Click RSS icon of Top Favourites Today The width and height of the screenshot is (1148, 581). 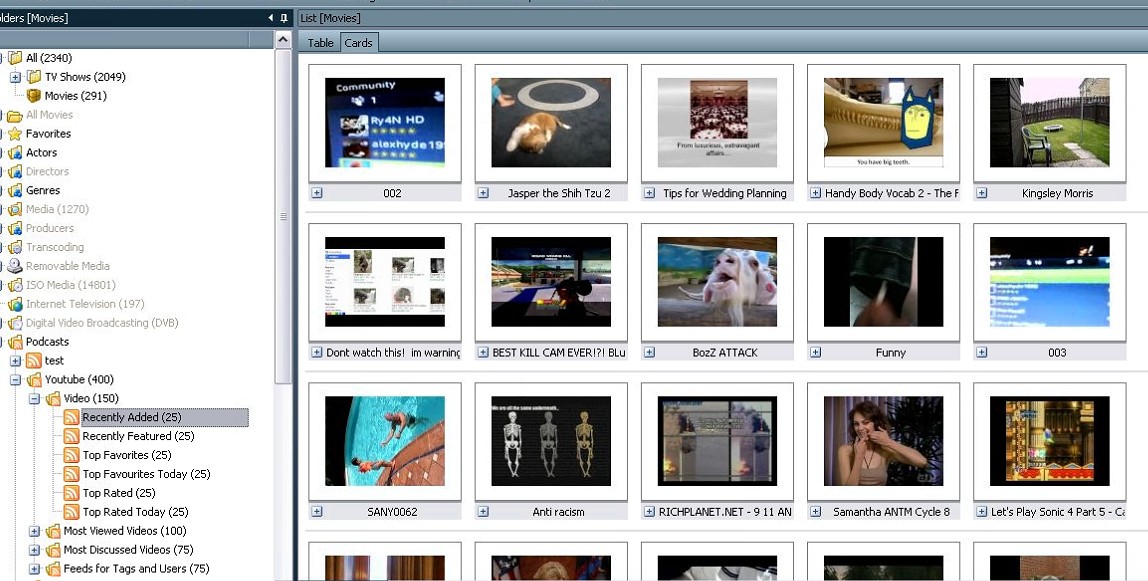(71, 474)
